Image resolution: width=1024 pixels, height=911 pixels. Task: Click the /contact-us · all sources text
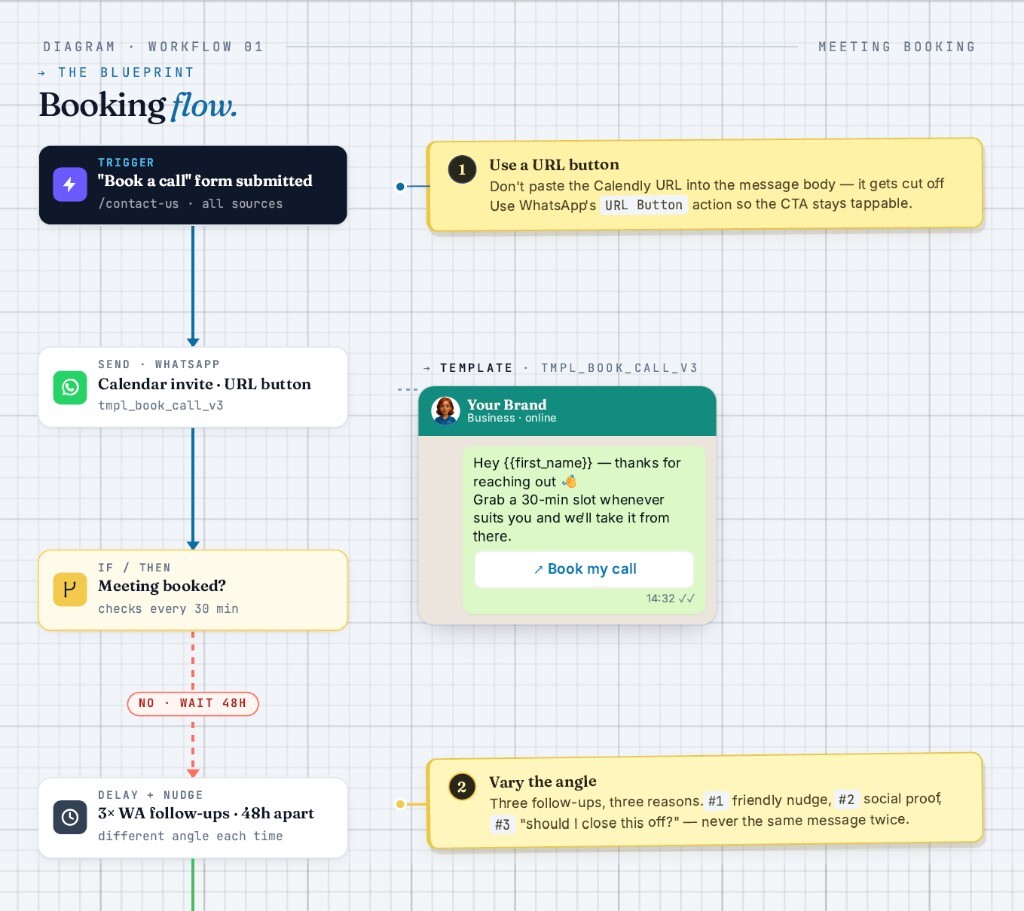point(191,204)
